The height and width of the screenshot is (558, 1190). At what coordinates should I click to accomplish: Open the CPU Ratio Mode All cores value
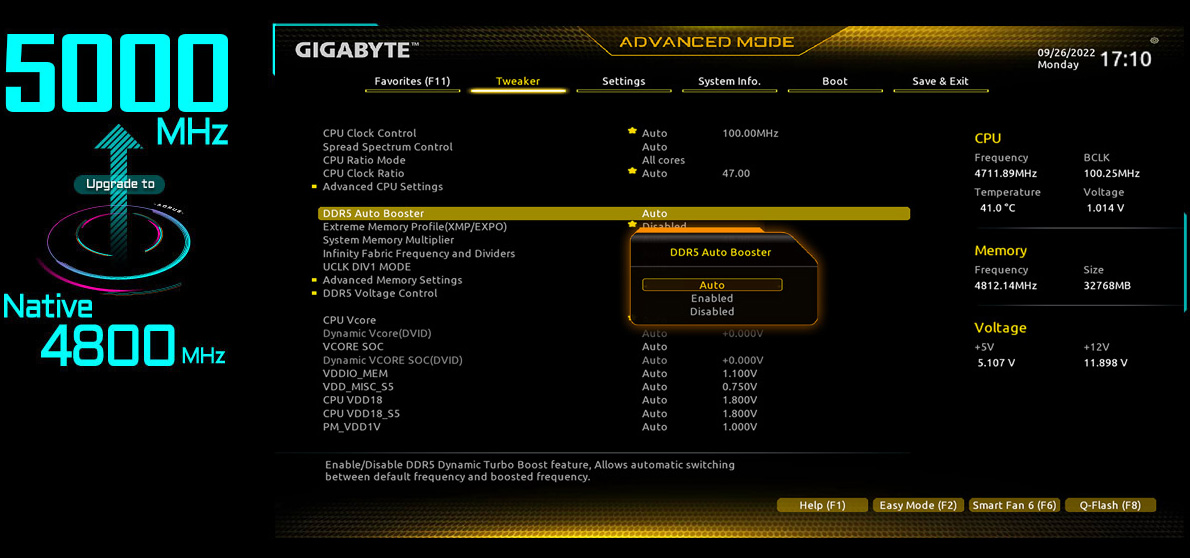663,160
